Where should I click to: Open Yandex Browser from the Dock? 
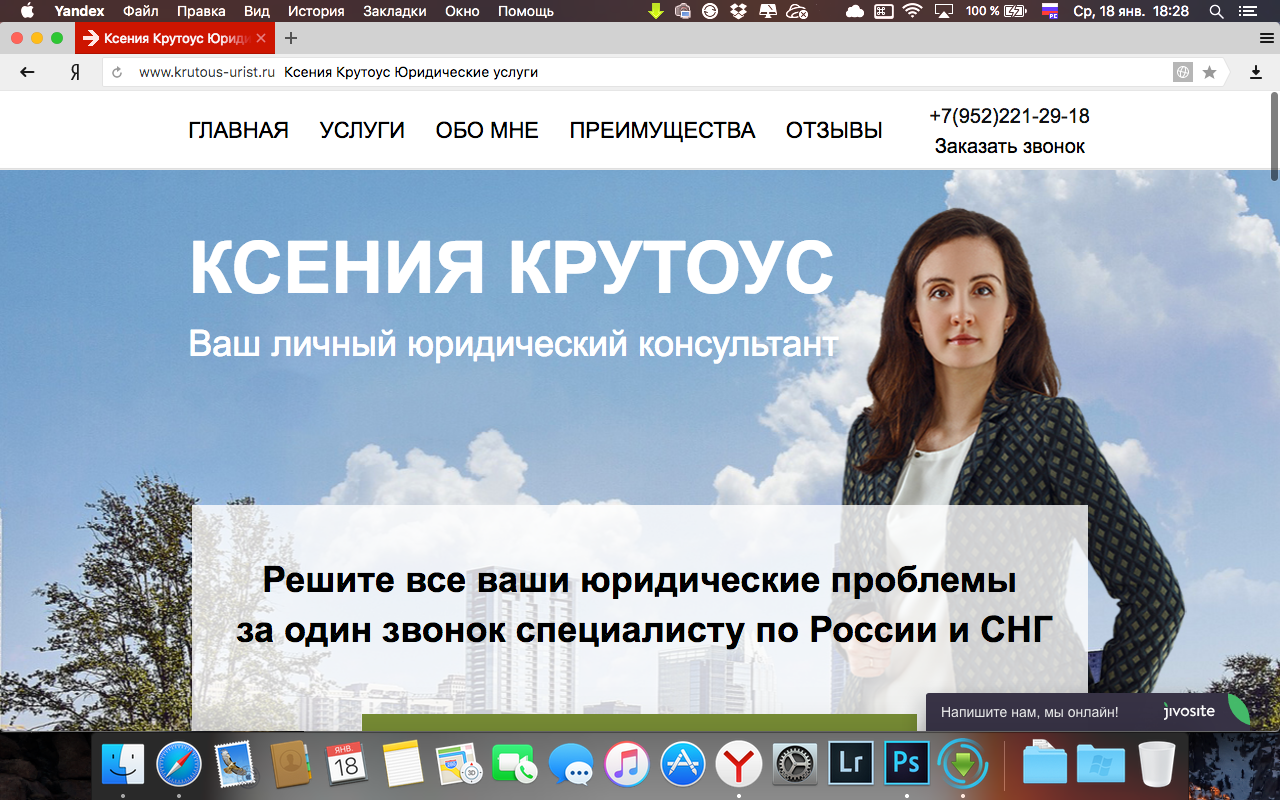739,763
